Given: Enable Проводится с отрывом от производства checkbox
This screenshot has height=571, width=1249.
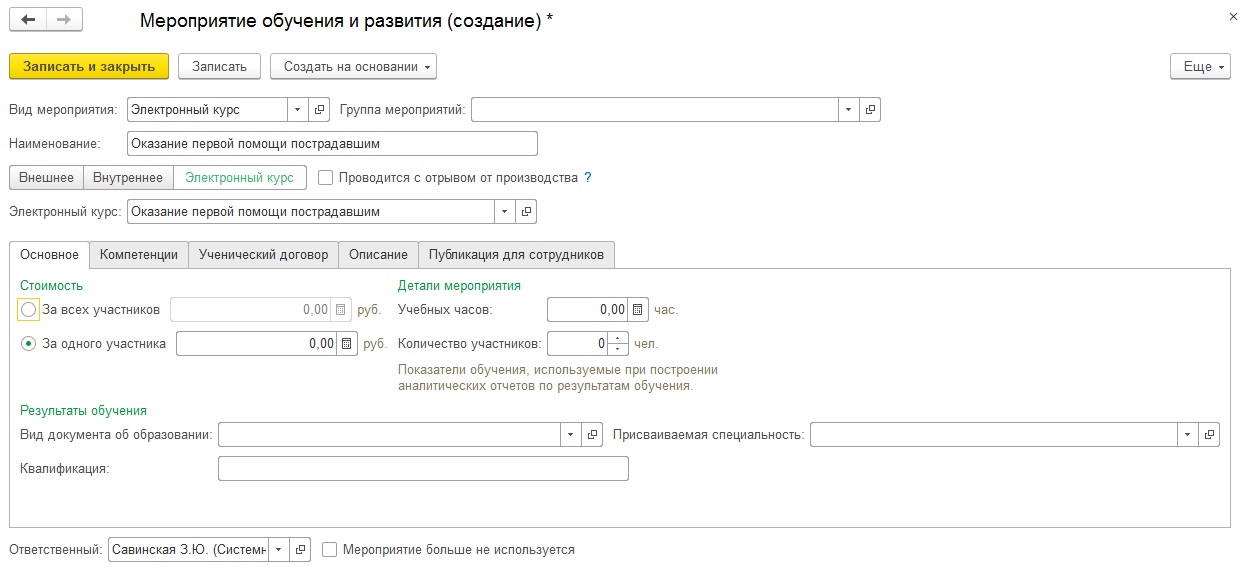Looking at the screenshot, I should coord(325,178).
